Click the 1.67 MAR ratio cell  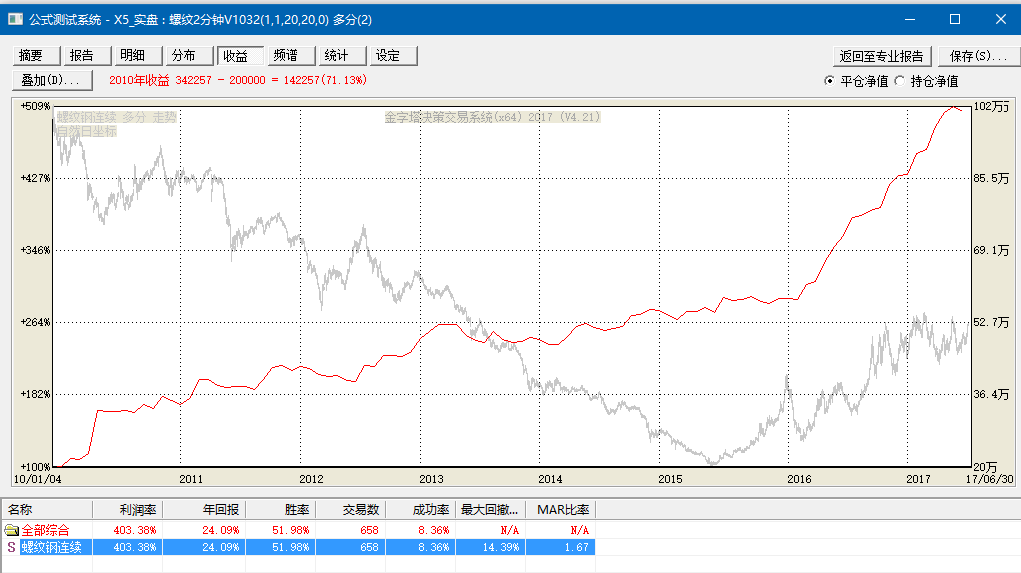click(x=577, y=547)
